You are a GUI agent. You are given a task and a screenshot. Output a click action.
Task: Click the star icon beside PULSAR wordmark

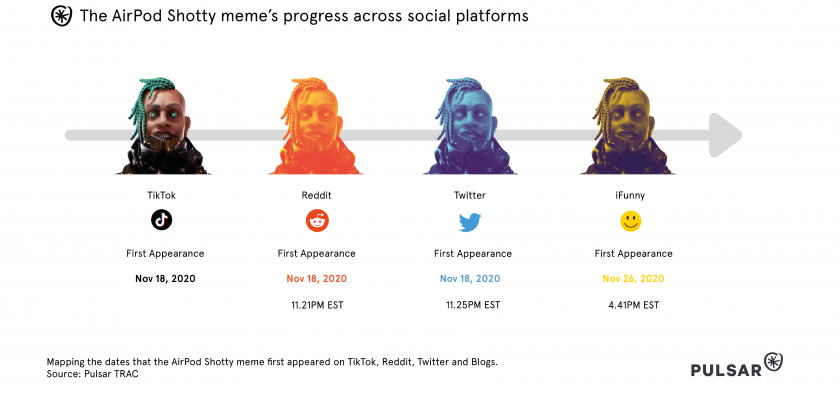pos(773,361)
